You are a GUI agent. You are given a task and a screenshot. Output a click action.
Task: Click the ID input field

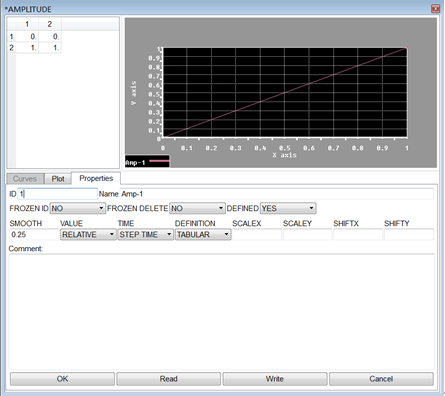pos(57,194)
